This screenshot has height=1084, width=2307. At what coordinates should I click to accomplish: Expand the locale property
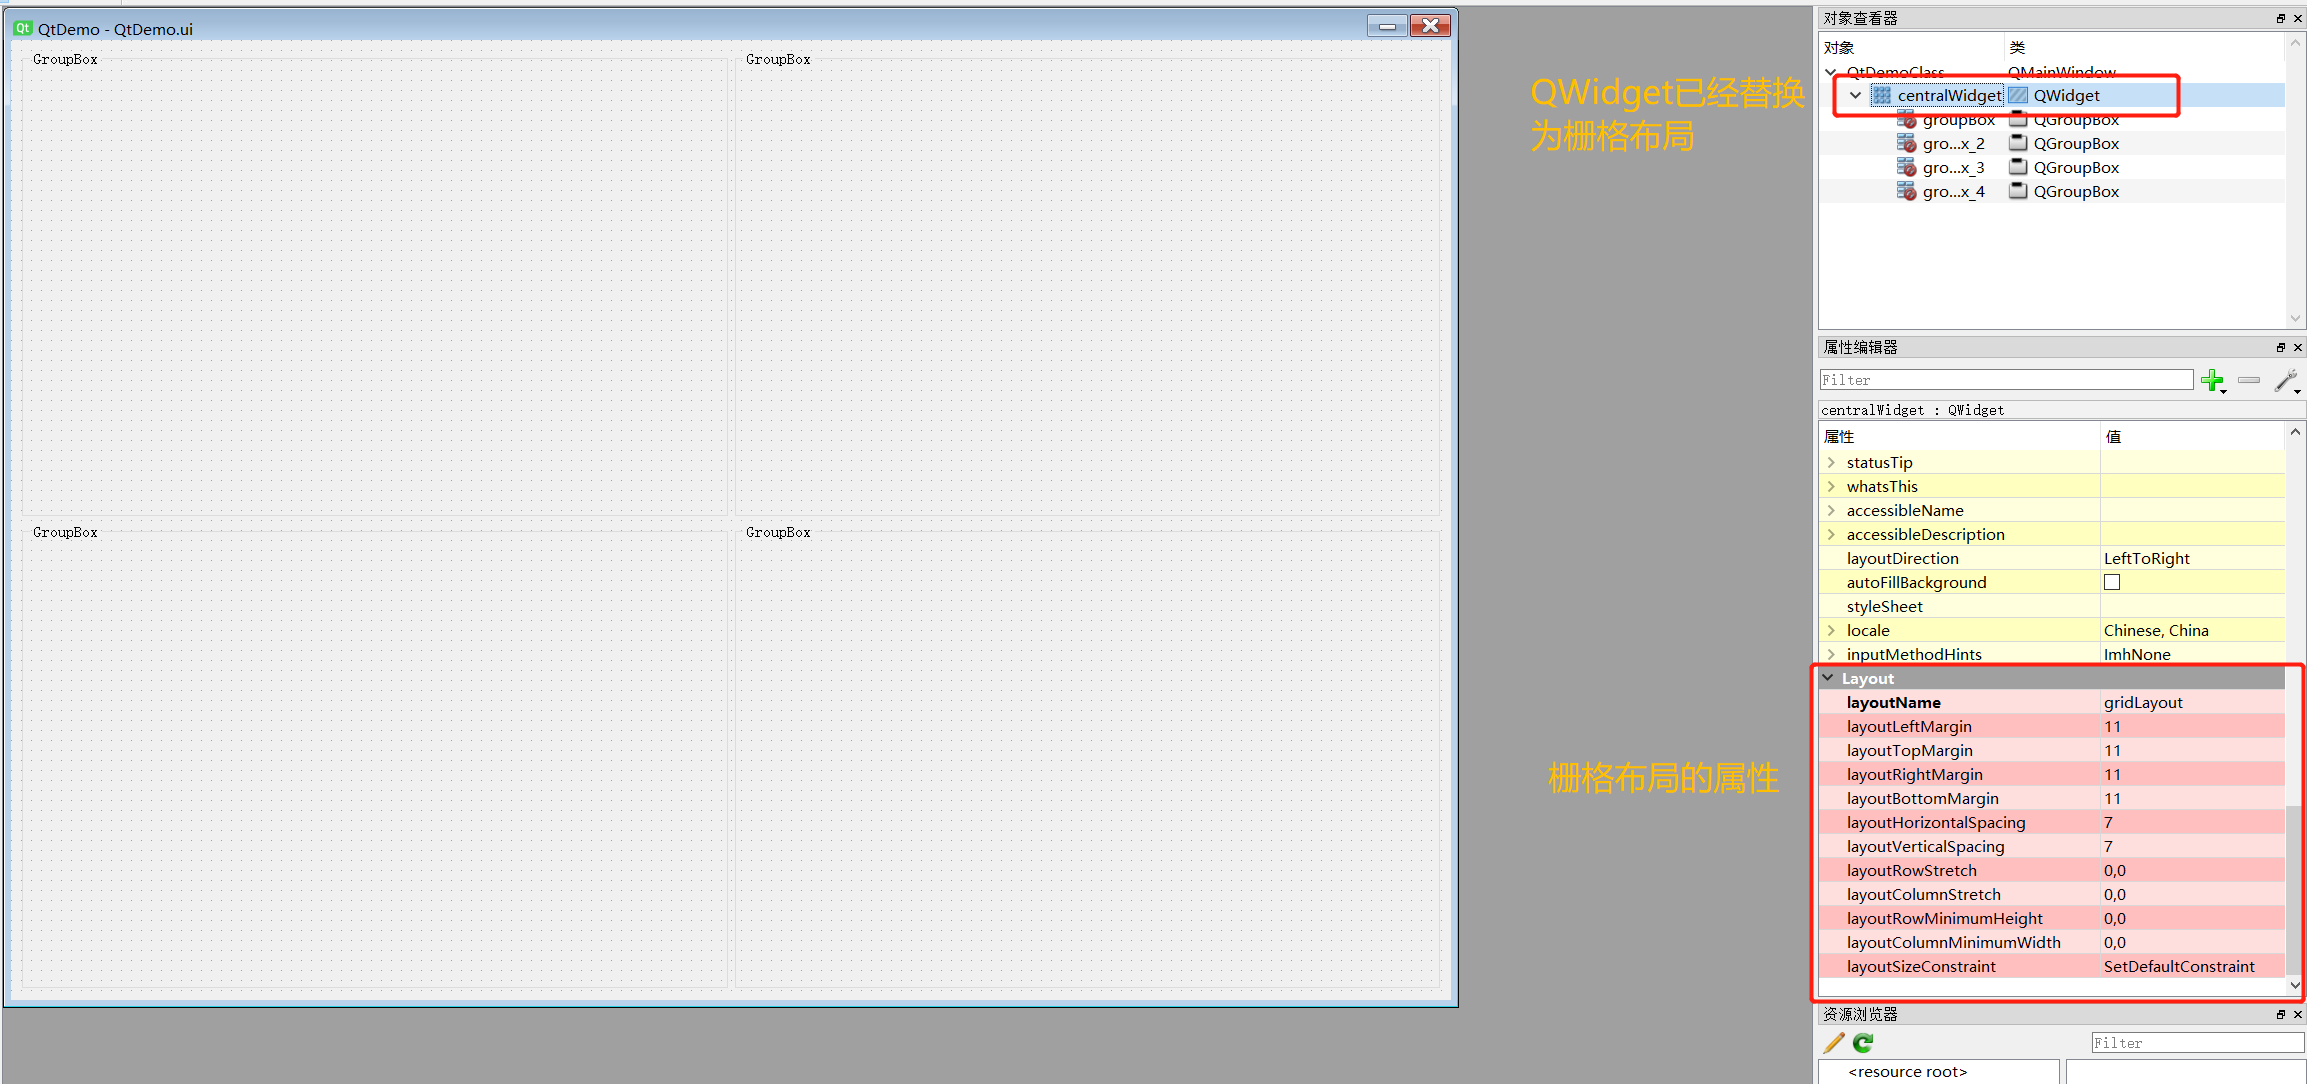point(1831,630)
